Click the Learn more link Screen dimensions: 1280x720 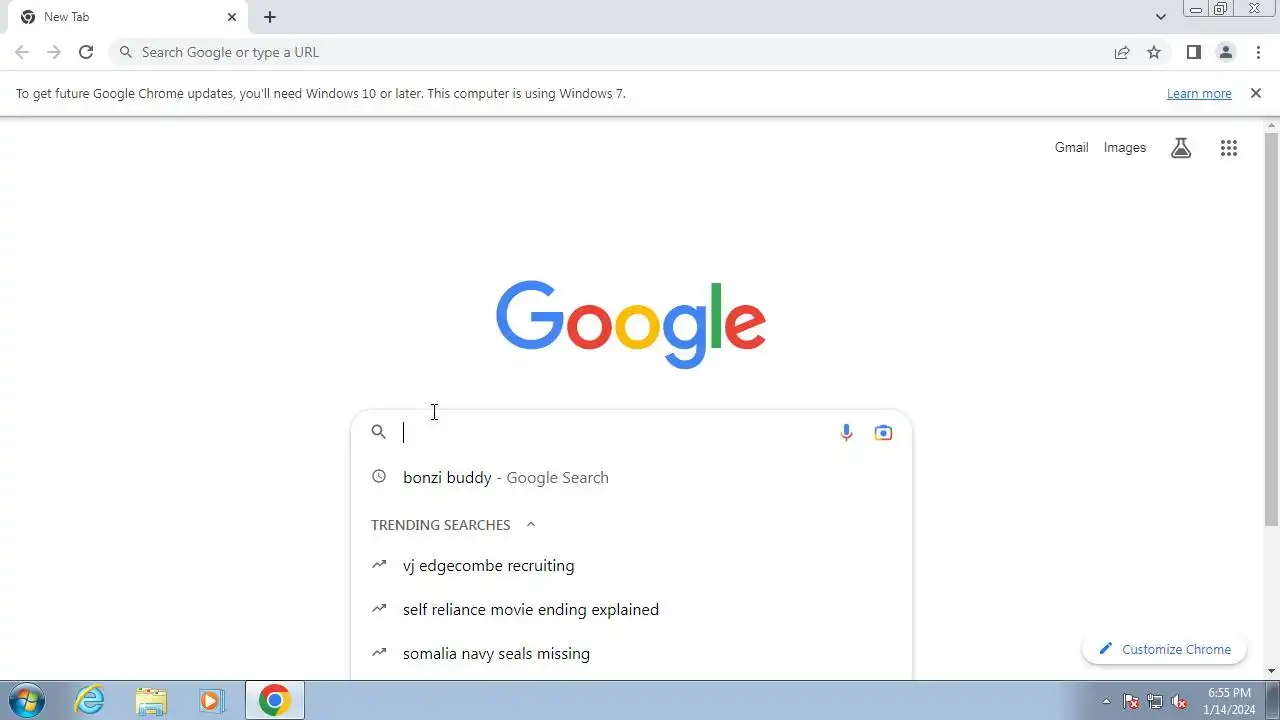click(1199, 93)
